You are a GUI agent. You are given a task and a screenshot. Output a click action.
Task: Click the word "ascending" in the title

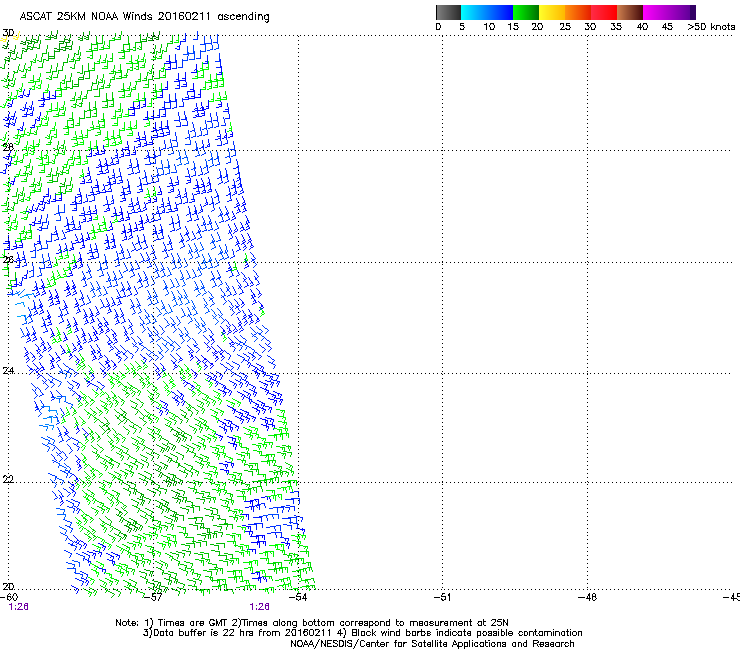[x=243, y=17]
